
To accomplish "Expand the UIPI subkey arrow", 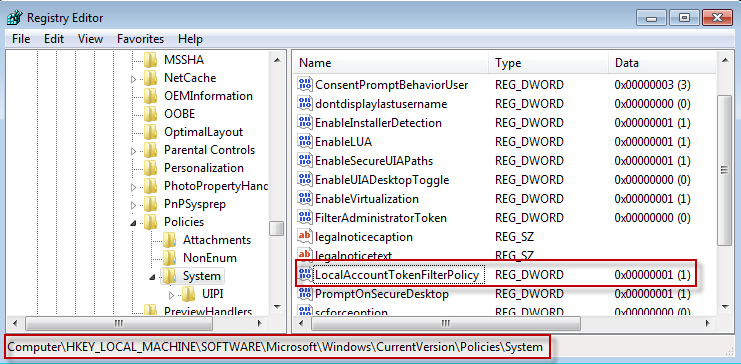I will pyautogui.click(x=172, y=295).
